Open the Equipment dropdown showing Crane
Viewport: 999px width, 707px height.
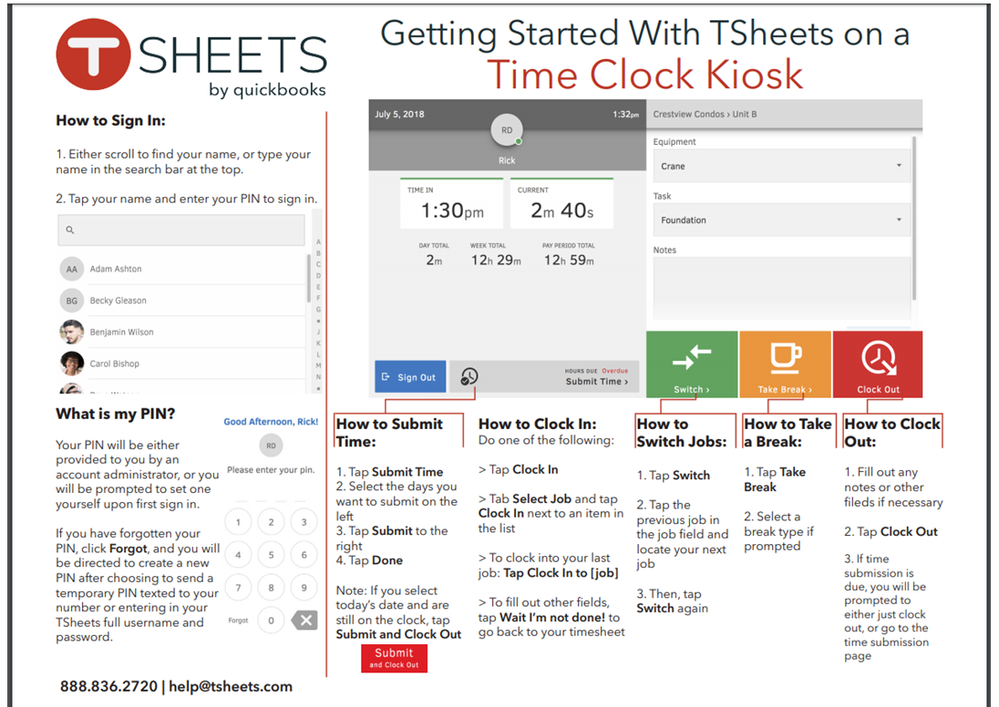pos(782,166)
